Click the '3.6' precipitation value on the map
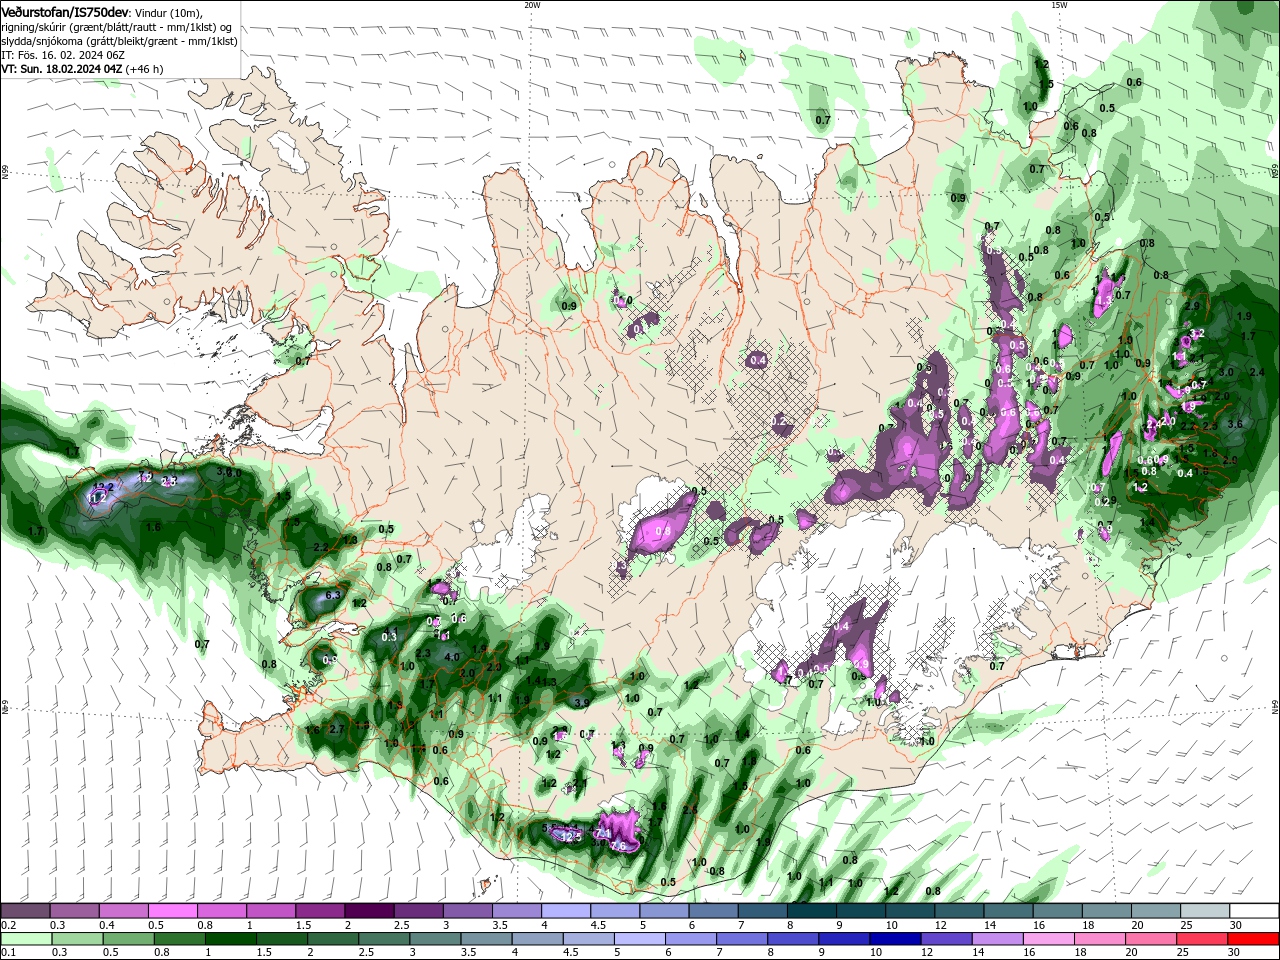The width and height of the screenshot is (1280, 960). [1234, 424]
